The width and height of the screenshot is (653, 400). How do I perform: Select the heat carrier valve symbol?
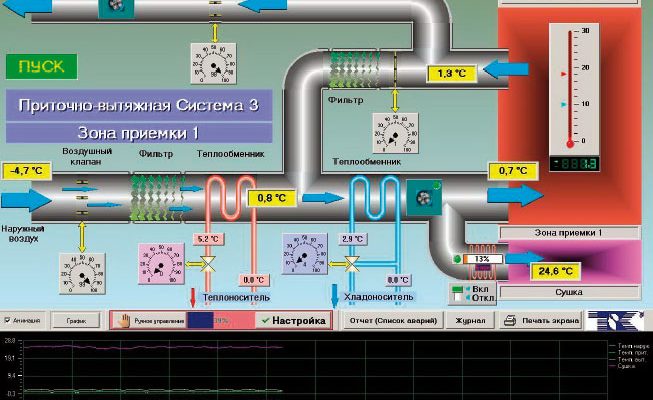point(209,263)
